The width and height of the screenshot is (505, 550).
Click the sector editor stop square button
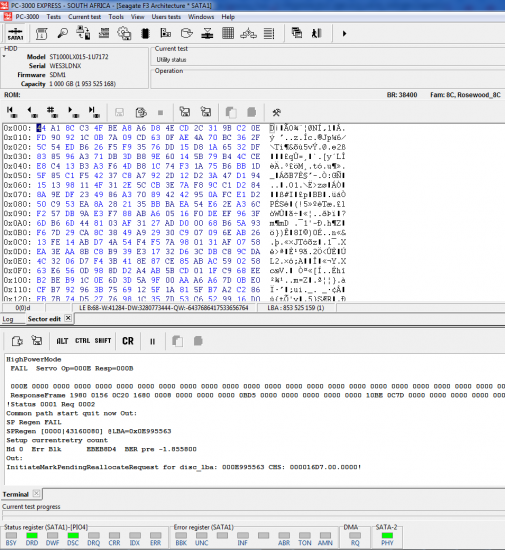tap(160, 113)
